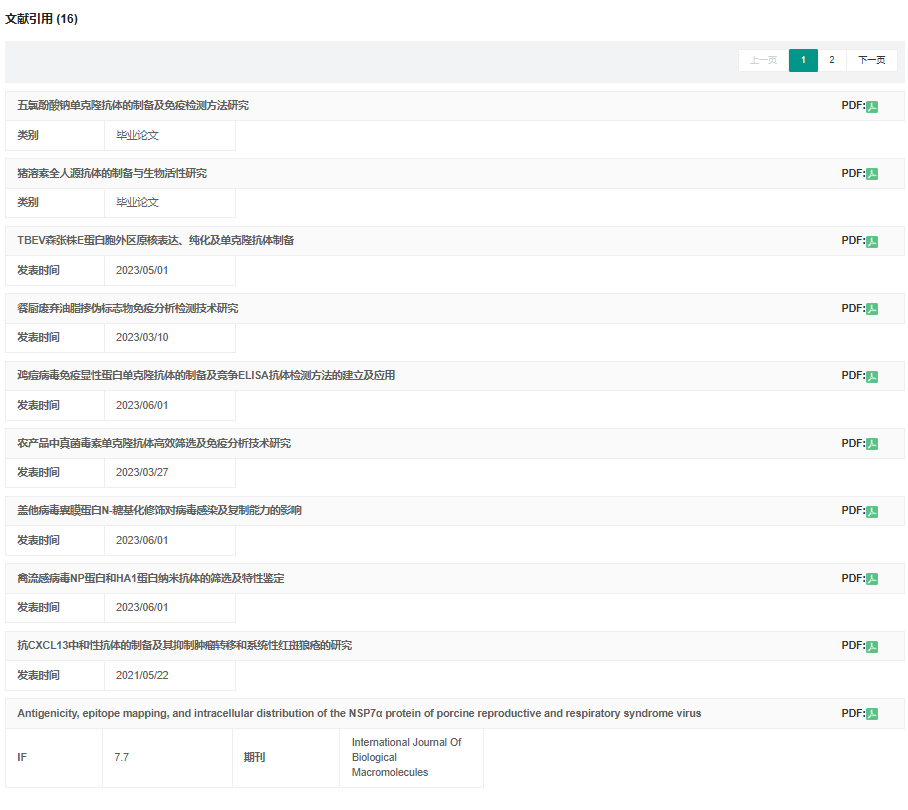Open 五氯酚酸钠单克隆抗体的制备 citation title
The image size is (908, 810).
(x=133, y=106)
